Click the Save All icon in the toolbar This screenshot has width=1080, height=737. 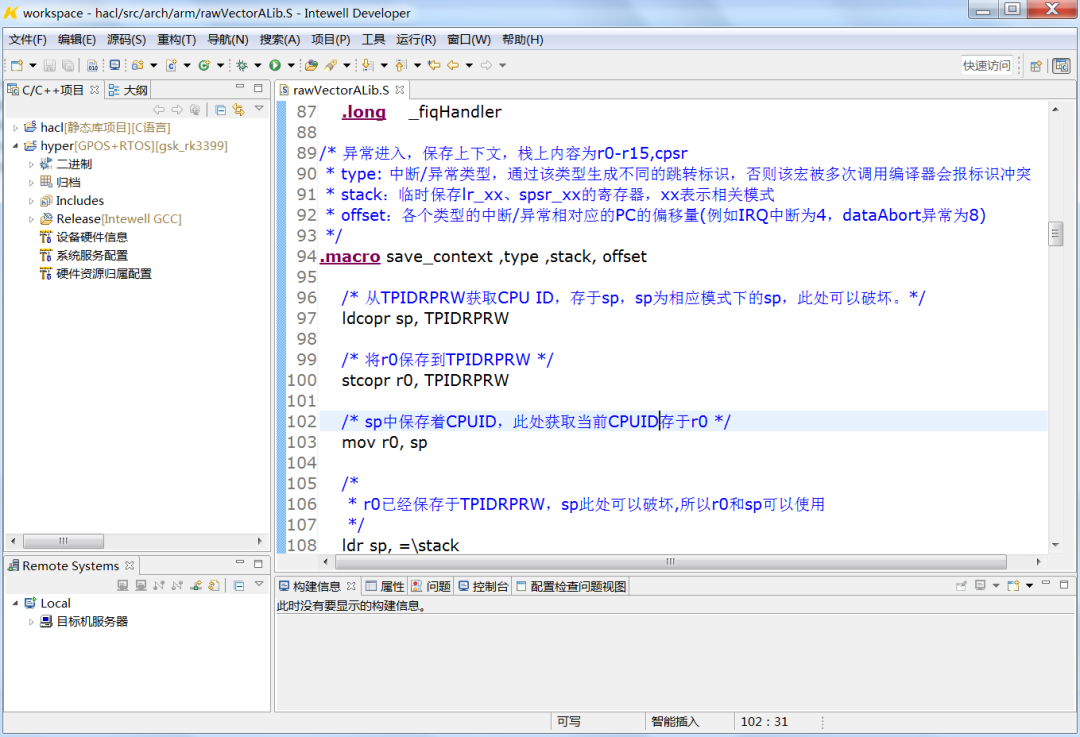[67, 64]
